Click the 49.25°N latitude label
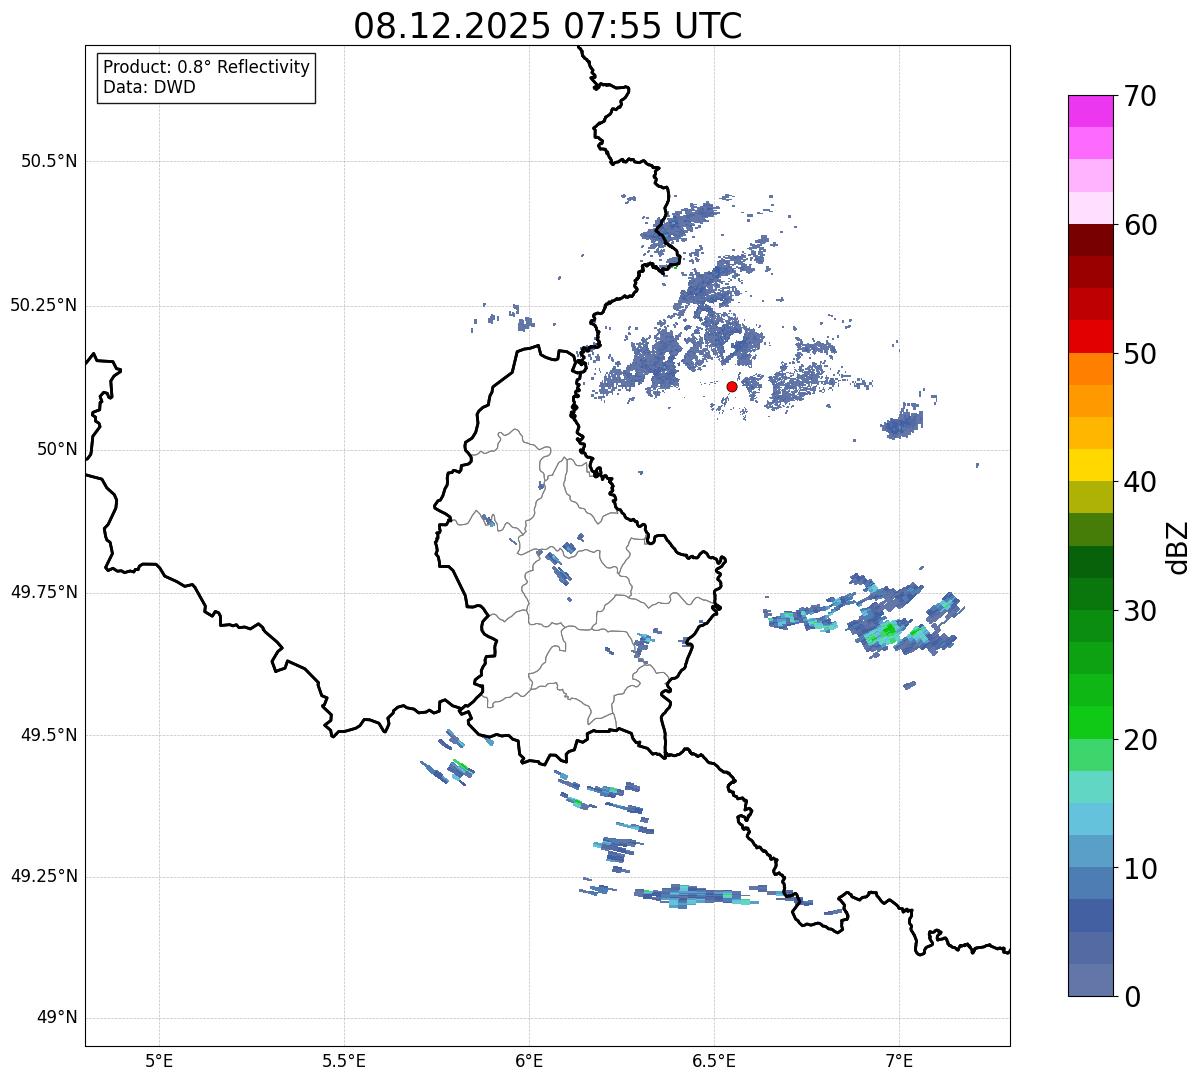This screenshot has width=1202, height=1081. point(44,876)
